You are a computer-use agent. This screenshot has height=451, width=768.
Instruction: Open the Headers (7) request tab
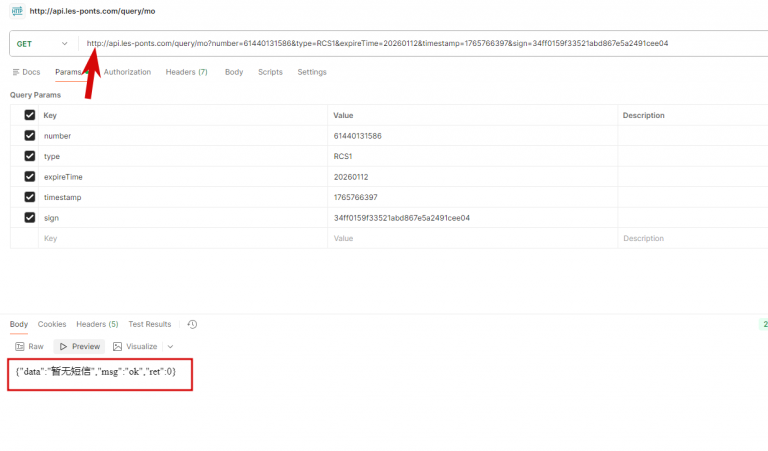(187, 72)
